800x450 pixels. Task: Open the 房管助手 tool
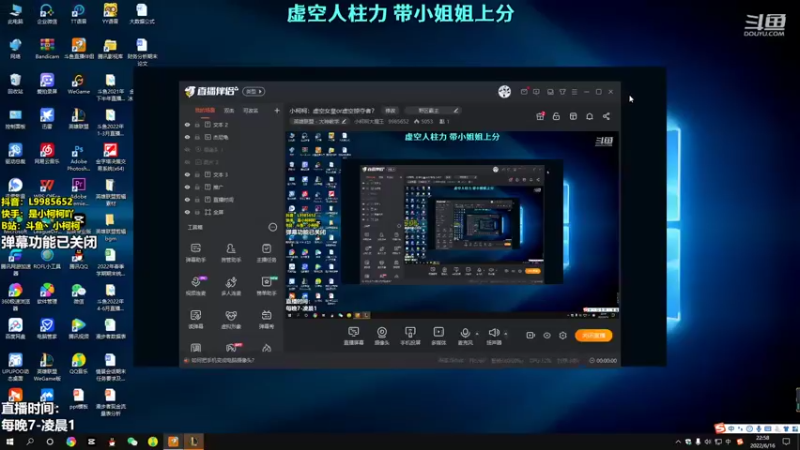(x=231, y=253)
